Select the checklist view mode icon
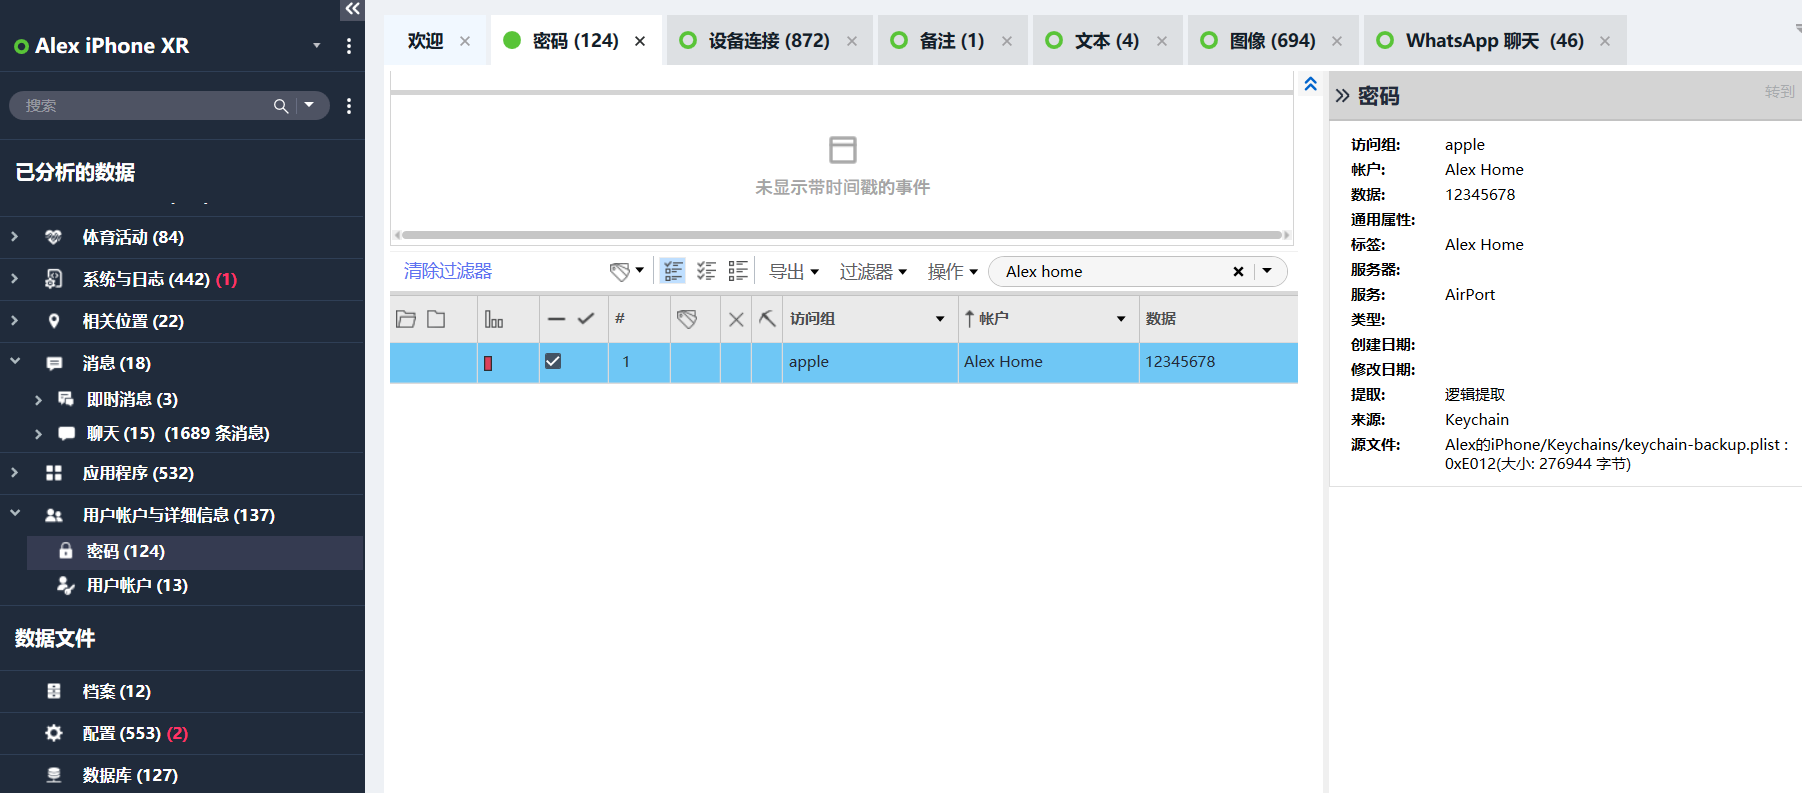This screenshot has width=1802, height=793. pos(706,271)
